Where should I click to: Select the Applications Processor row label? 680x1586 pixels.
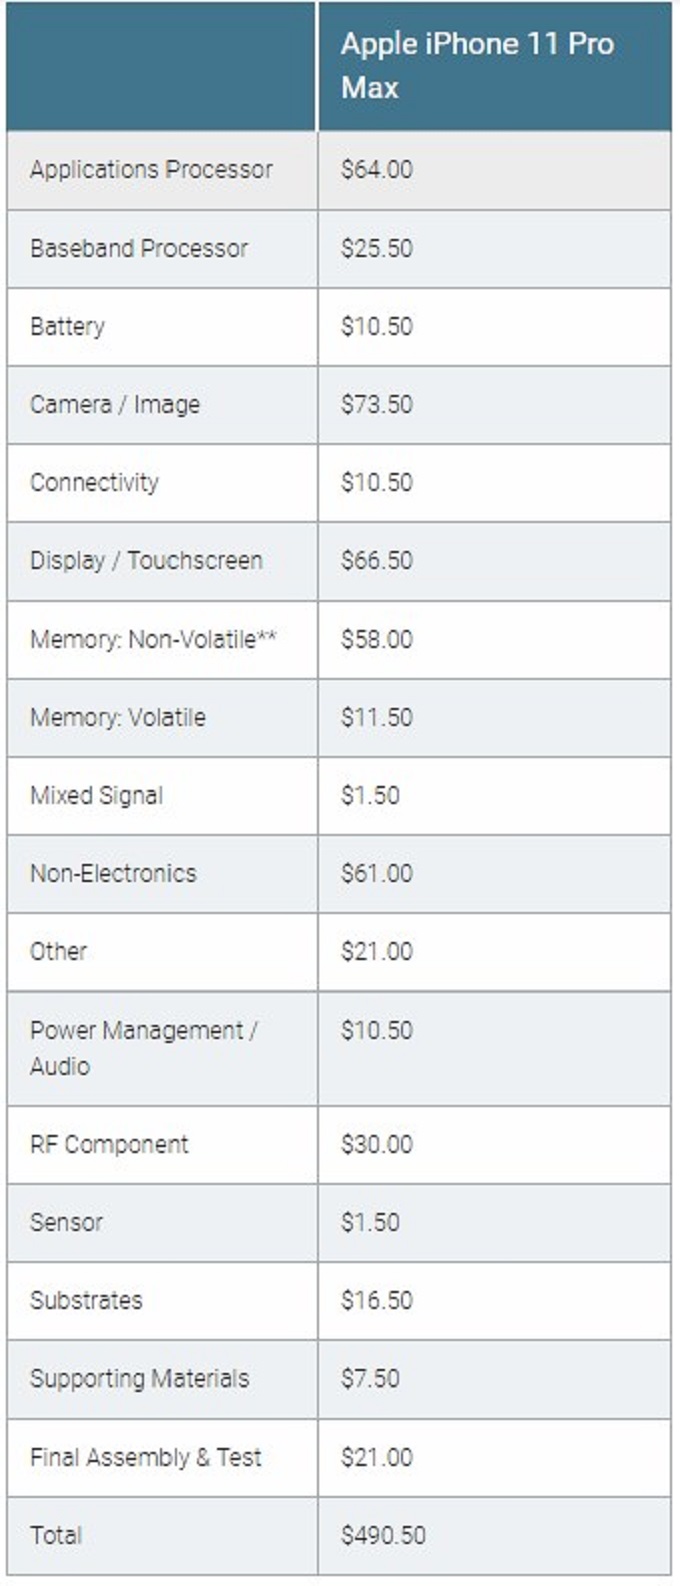(x=151, y=169)
